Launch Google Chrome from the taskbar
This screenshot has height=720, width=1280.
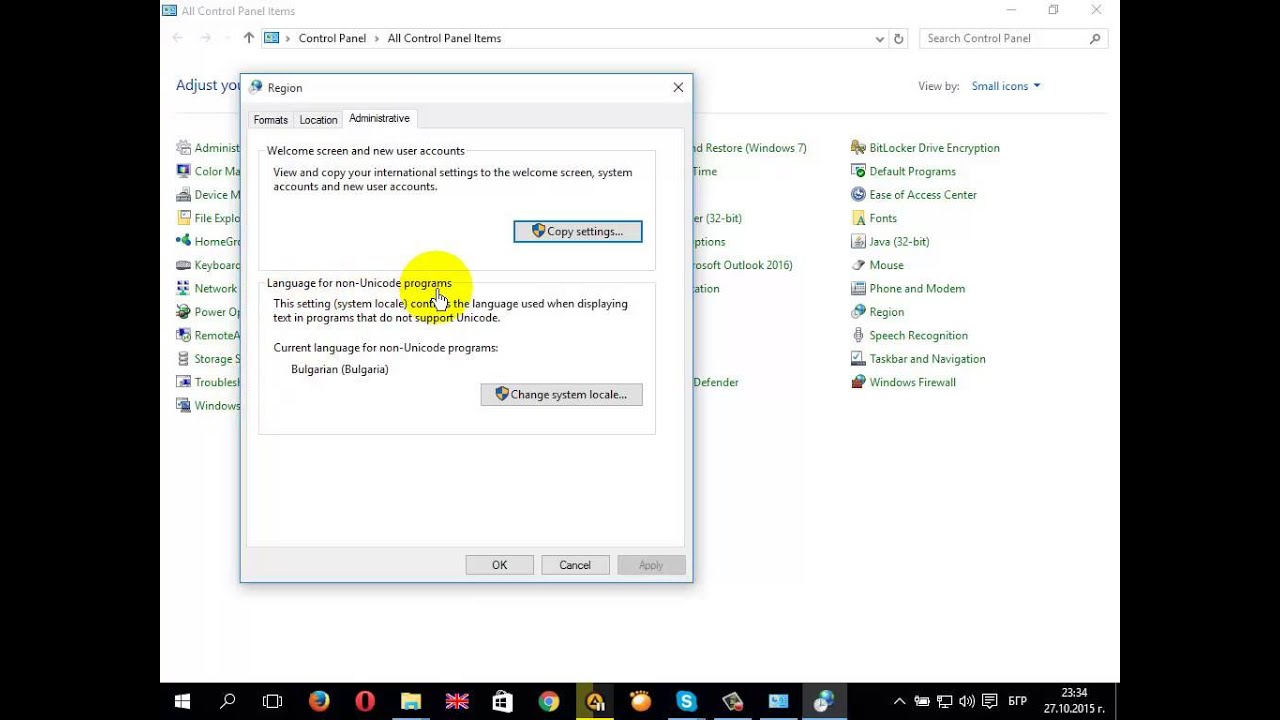(x=548, y=701)
